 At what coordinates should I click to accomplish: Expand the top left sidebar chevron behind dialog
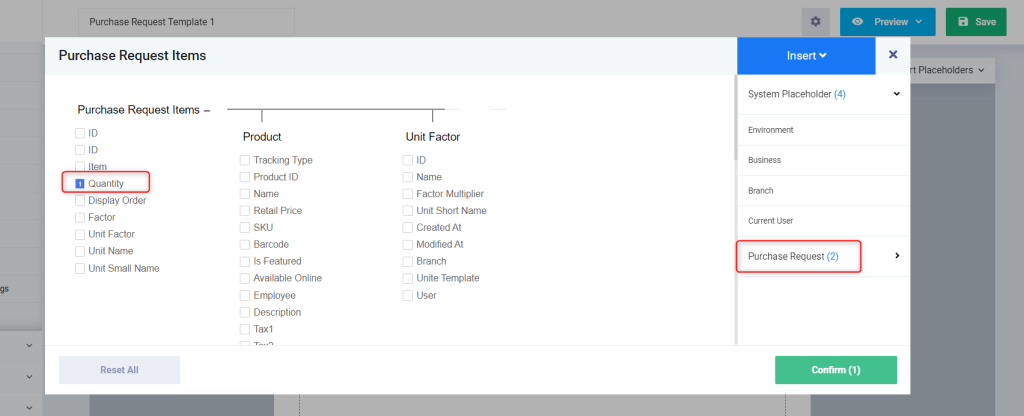[x=29, y=345]
